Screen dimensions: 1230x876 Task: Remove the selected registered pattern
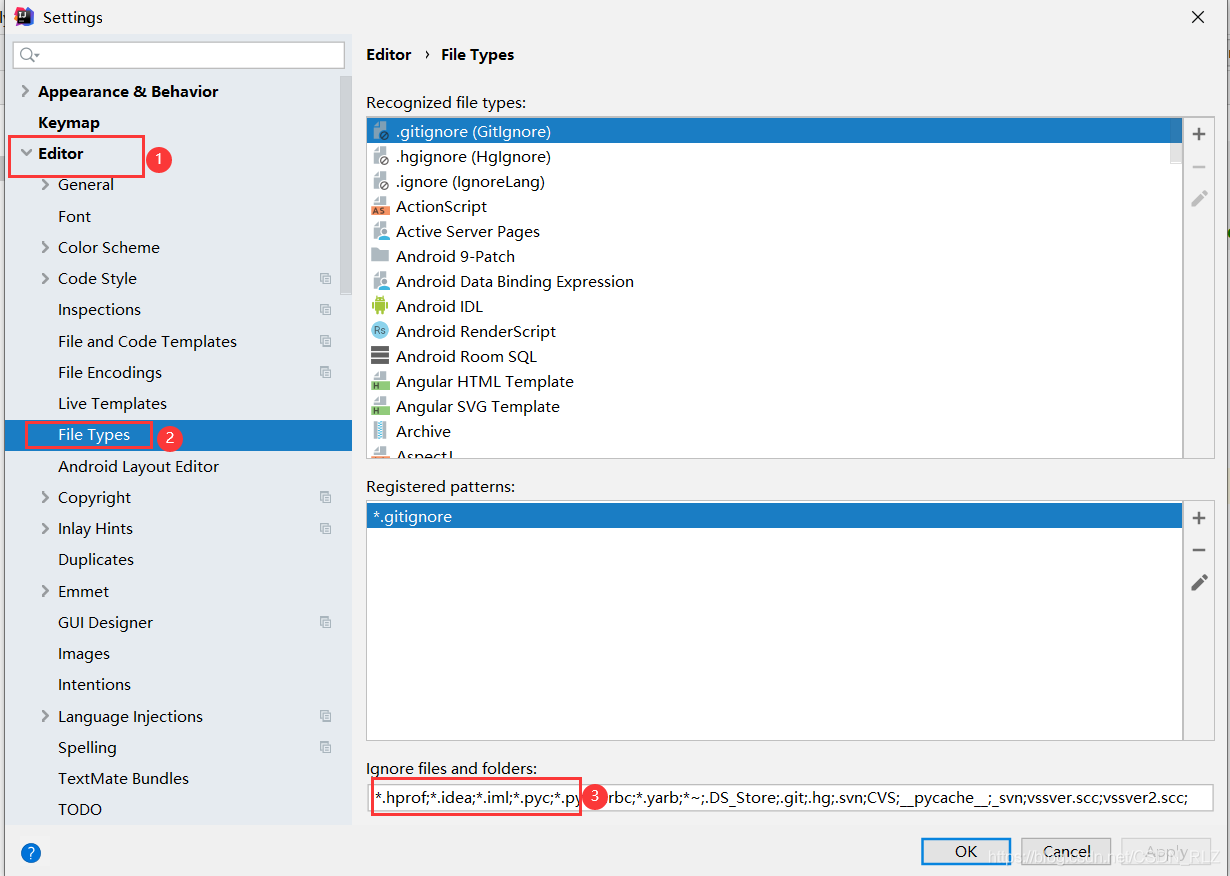point(1199,550)
